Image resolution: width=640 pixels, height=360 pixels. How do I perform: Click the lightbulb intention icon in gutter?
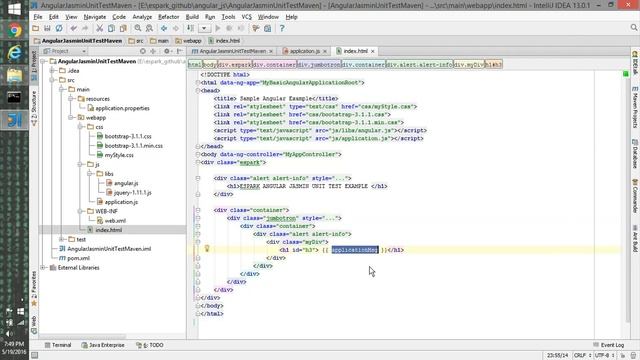207,248
